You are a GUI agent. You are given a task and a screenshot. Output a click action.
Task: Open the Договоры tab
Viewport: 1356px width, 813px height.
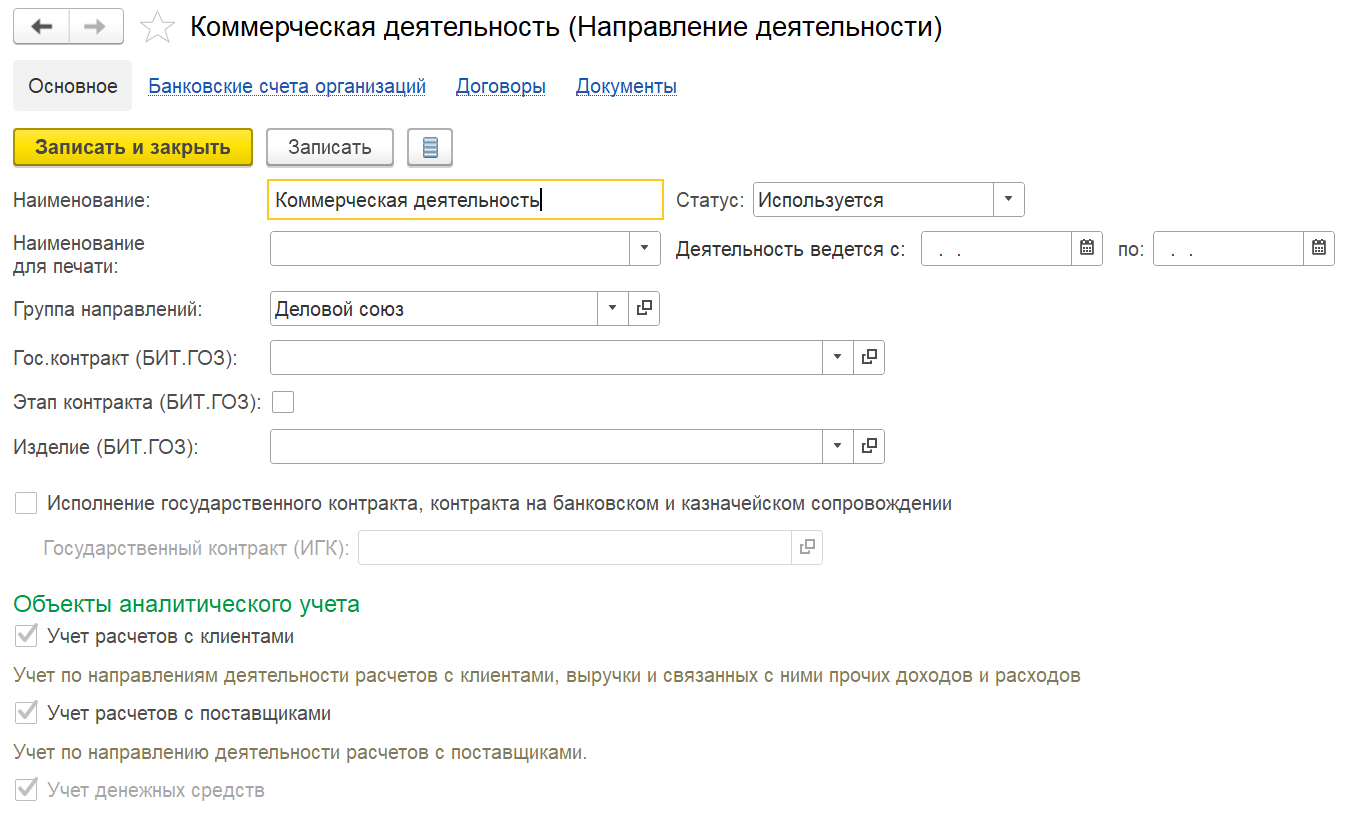[x=501, y=86]
